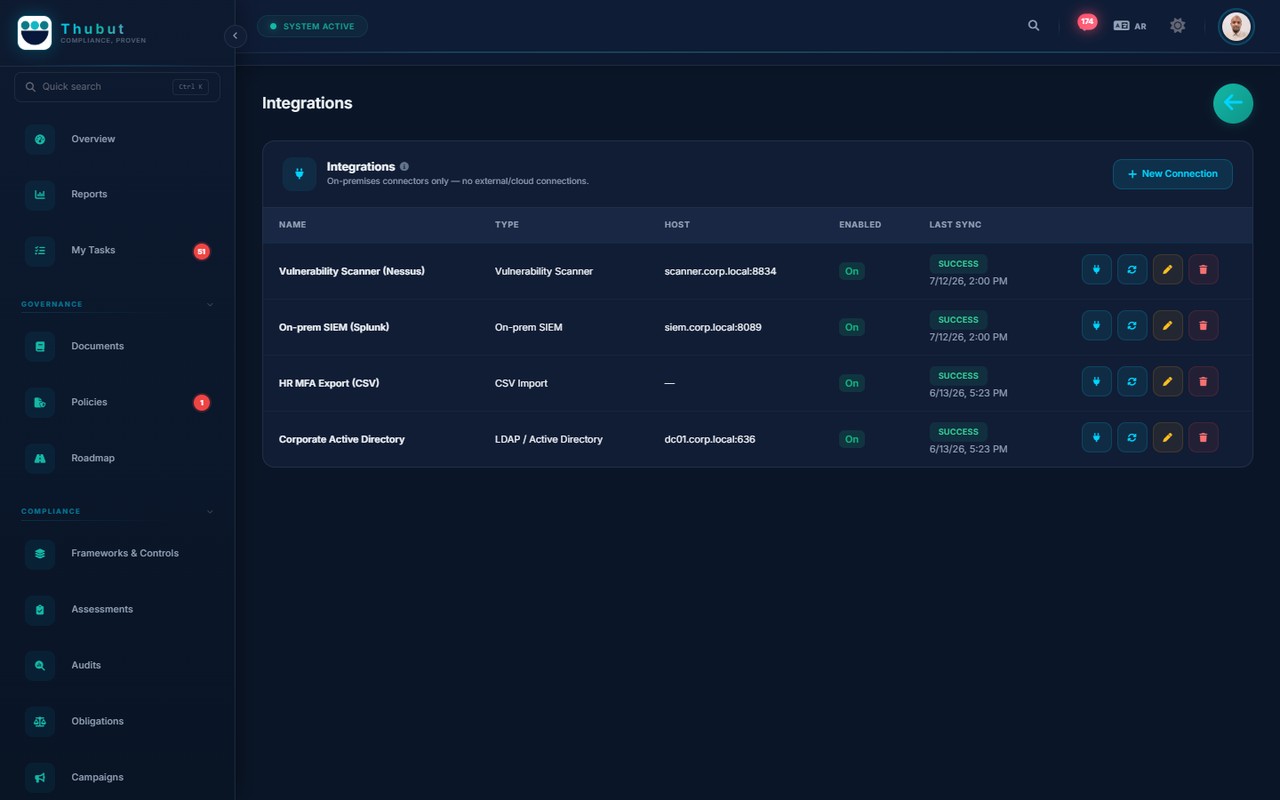
Task: Edit the HR MFA Export (CSV) connection
Action: coord(1167,381)
